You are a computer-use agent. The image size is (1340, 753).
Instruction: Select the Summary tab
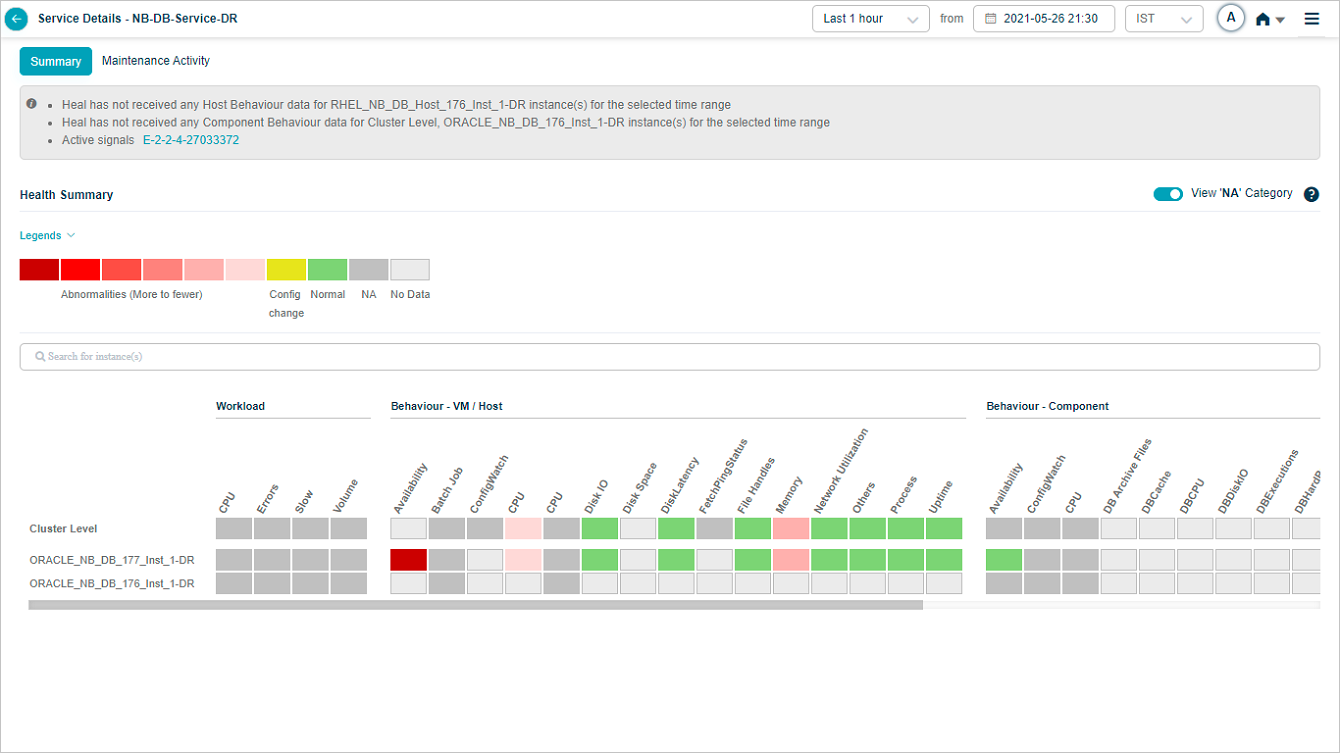[56, 62]
